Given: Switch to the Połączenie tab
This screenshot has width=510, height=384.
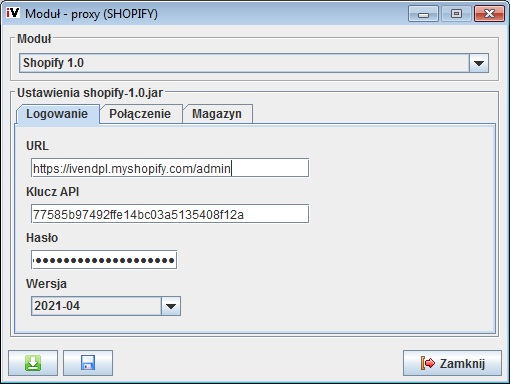Looking at the screenshot, I should click(140, 114).
